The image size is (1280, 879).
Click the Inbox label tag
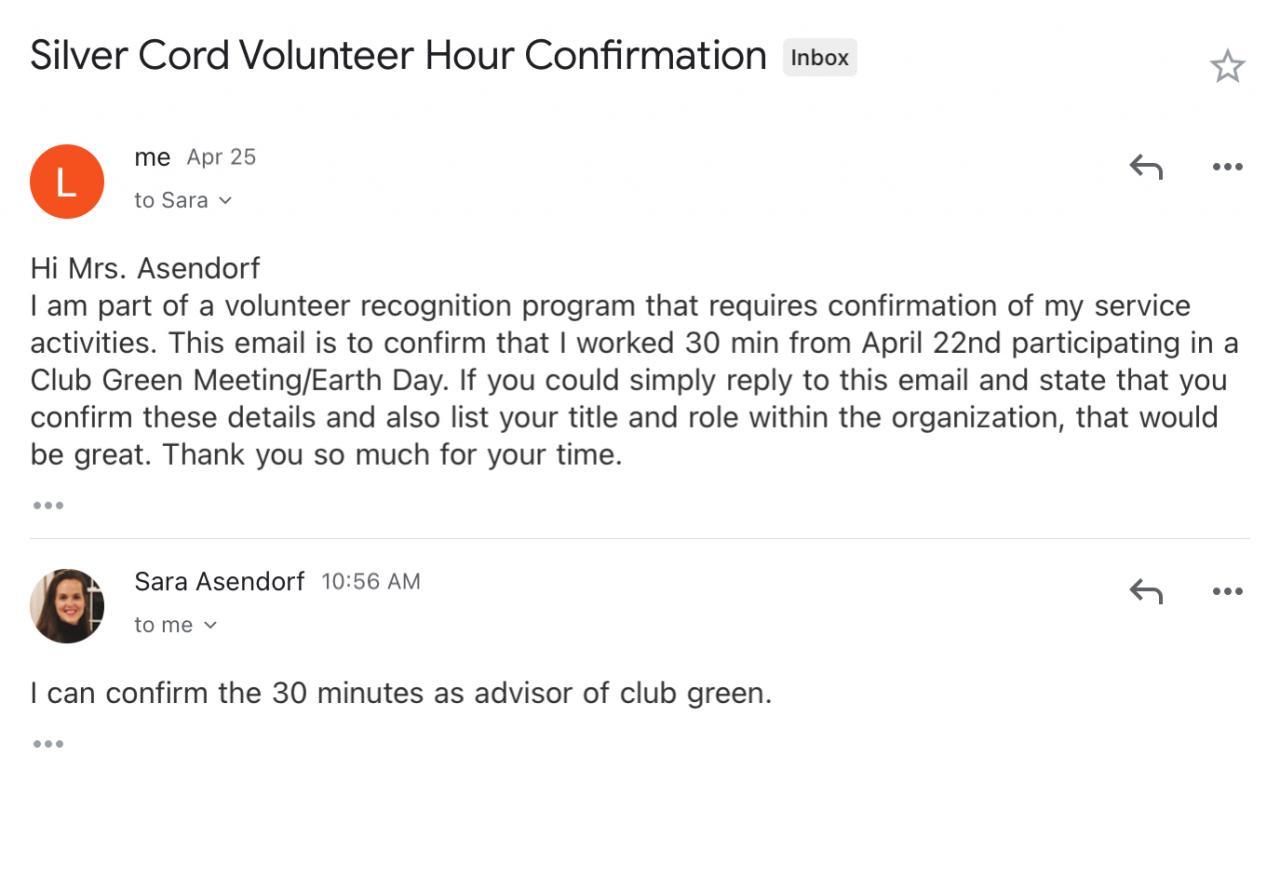819,58
